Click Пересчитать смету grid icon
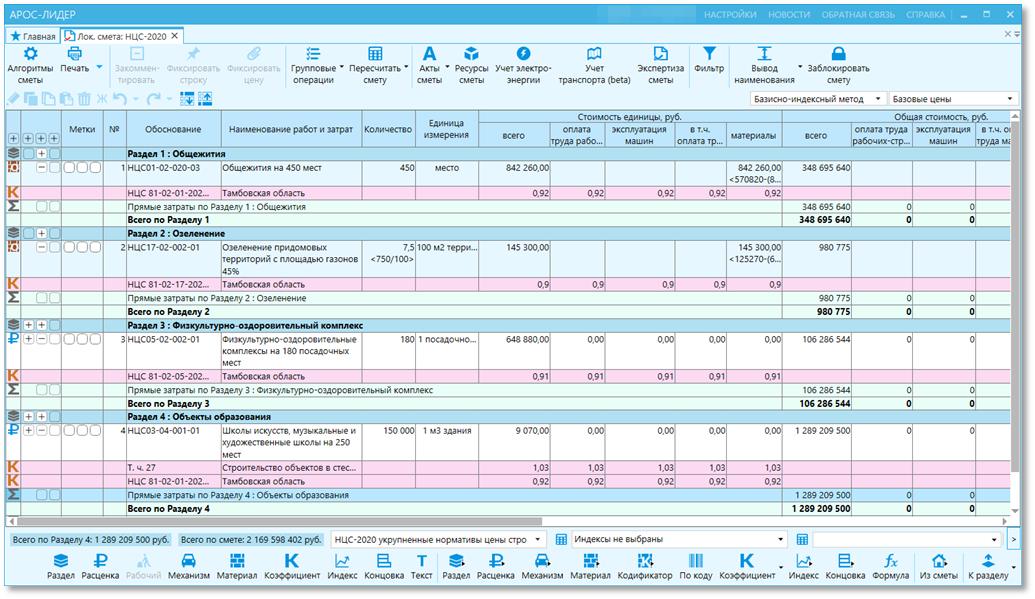 pyautogui.click(x=375, y=54)
